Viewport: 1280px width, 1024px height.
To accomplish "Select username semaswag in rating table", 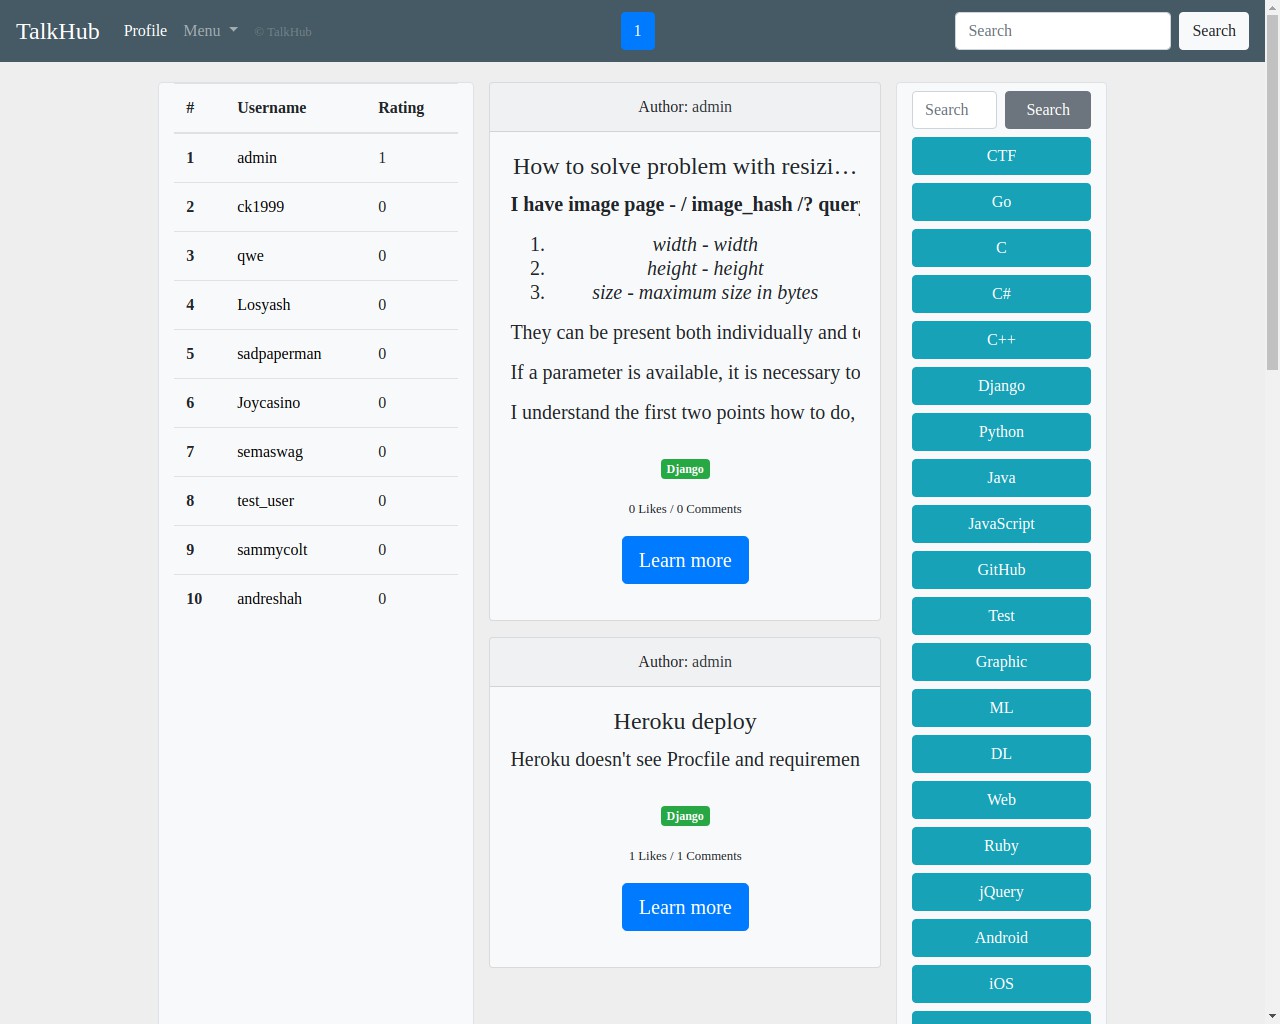I will click(270, 452).
